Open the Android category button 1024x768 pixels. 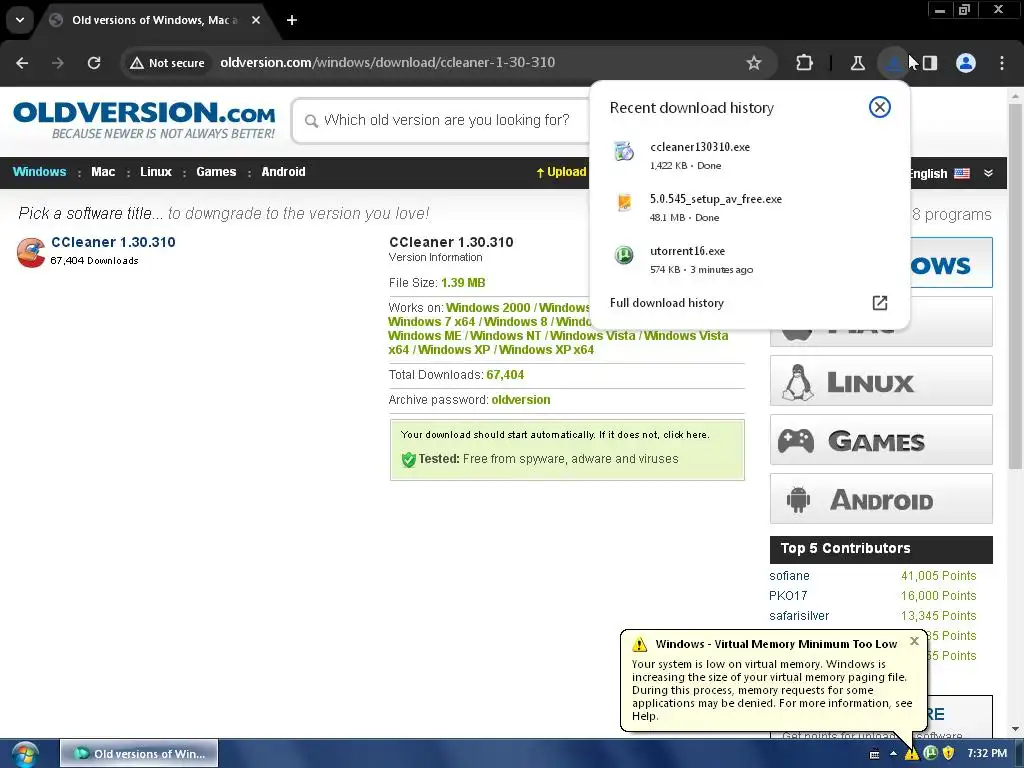tap(881, 499)
